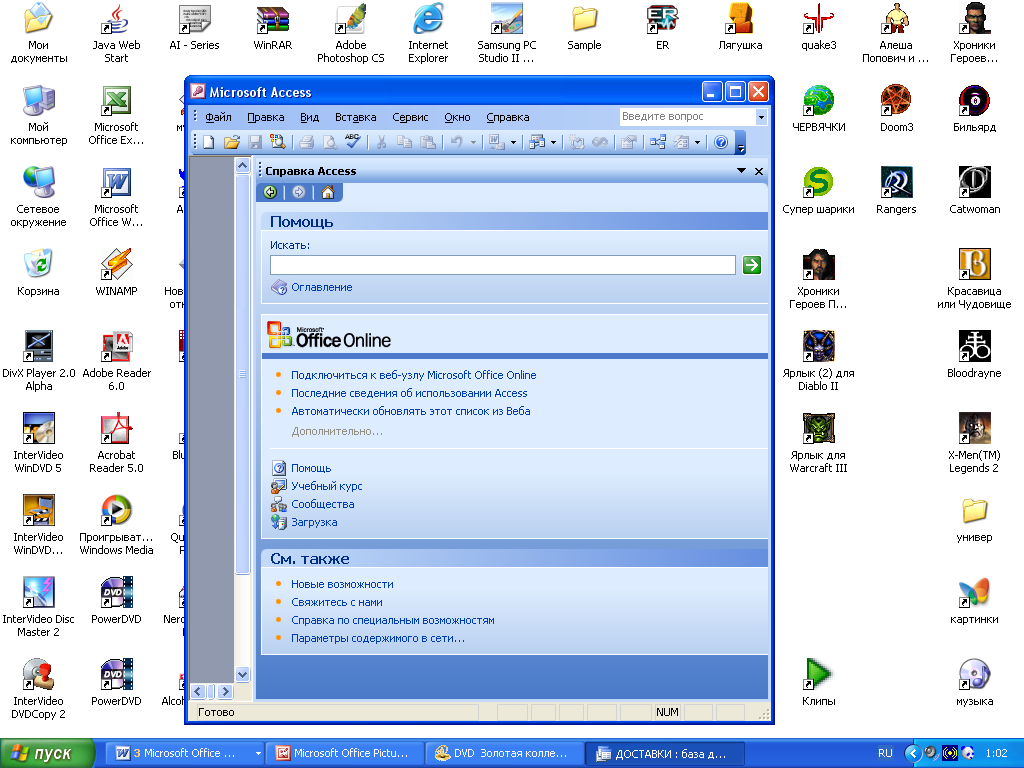Viewport: 1024px width, 768px height.
Task: Open the toolbar options dropdown at the toolbar end
Action: [741, 144]
